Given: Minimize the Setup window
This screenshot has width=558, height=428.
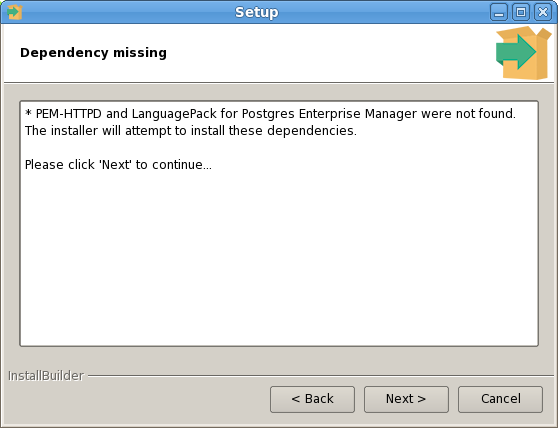Looking at the screenshot, I should click(499, 12).
